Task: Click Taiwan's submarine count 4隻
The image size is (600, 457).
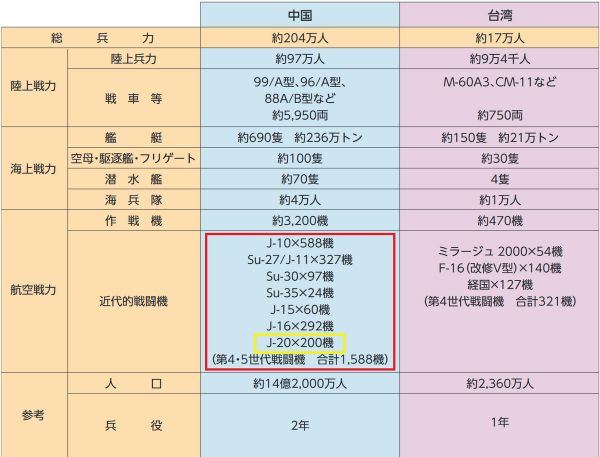Action: 498,179
